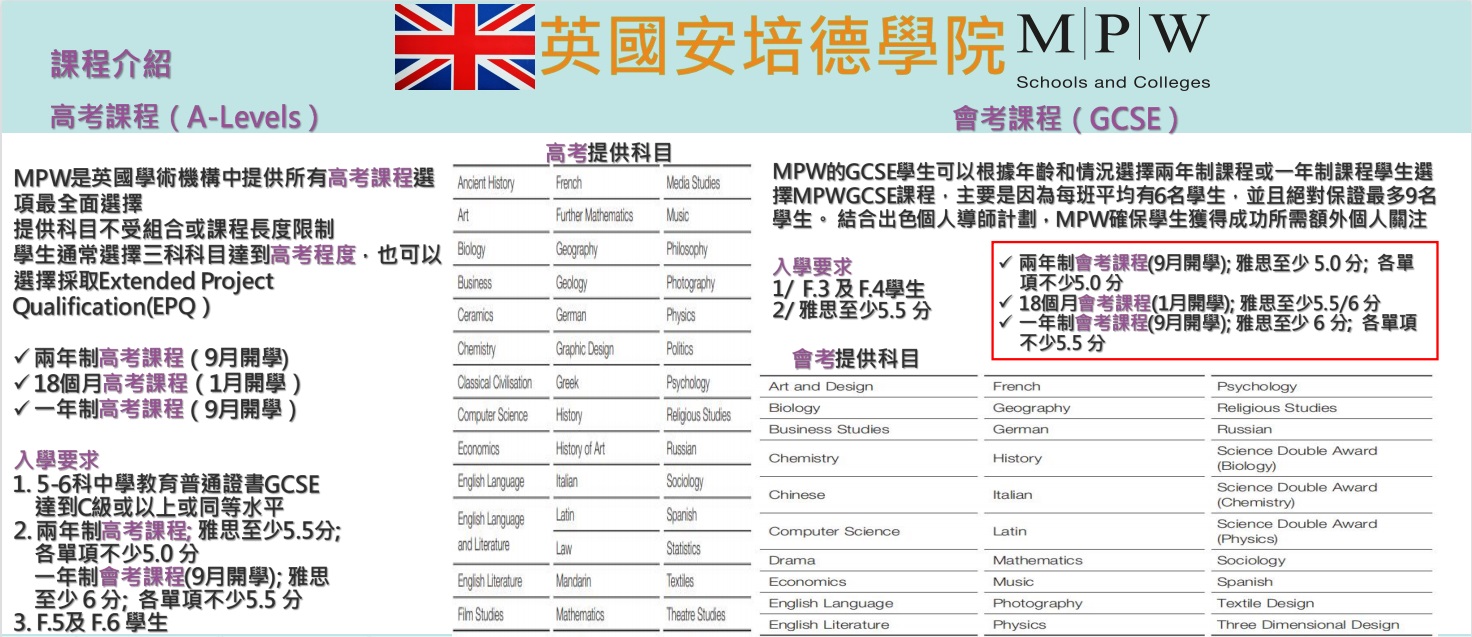1472x637 pixels.
Task: Click the 高考課程（A-Levels）heading
Action: pos(186,118)
